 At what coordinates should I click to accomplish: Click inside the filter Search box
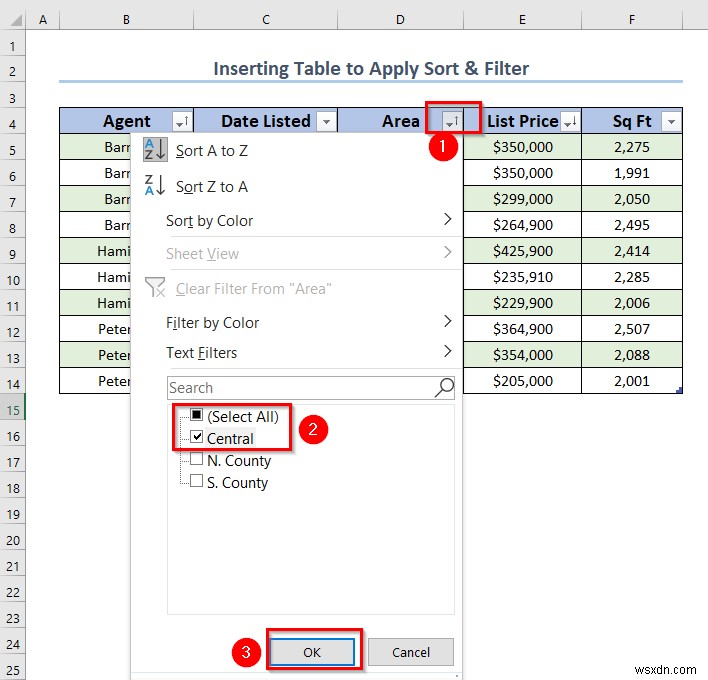pos(311,388)
